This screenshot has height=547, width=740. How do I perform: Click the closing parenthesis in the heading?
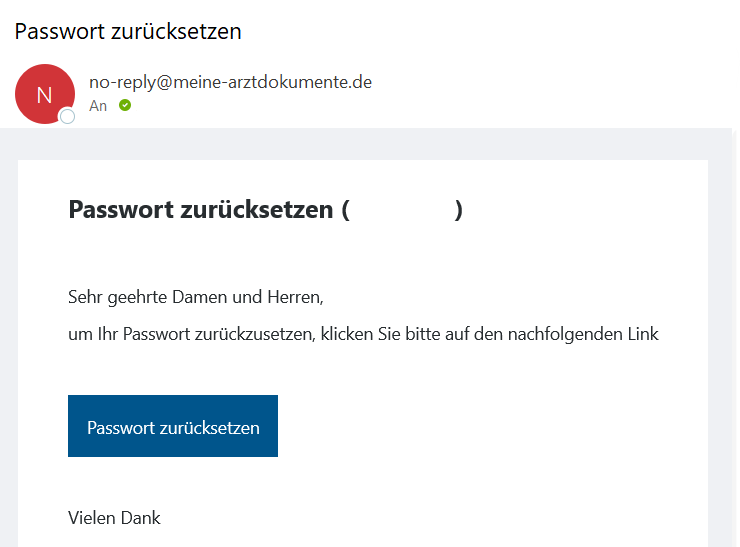tap(458, 210)
